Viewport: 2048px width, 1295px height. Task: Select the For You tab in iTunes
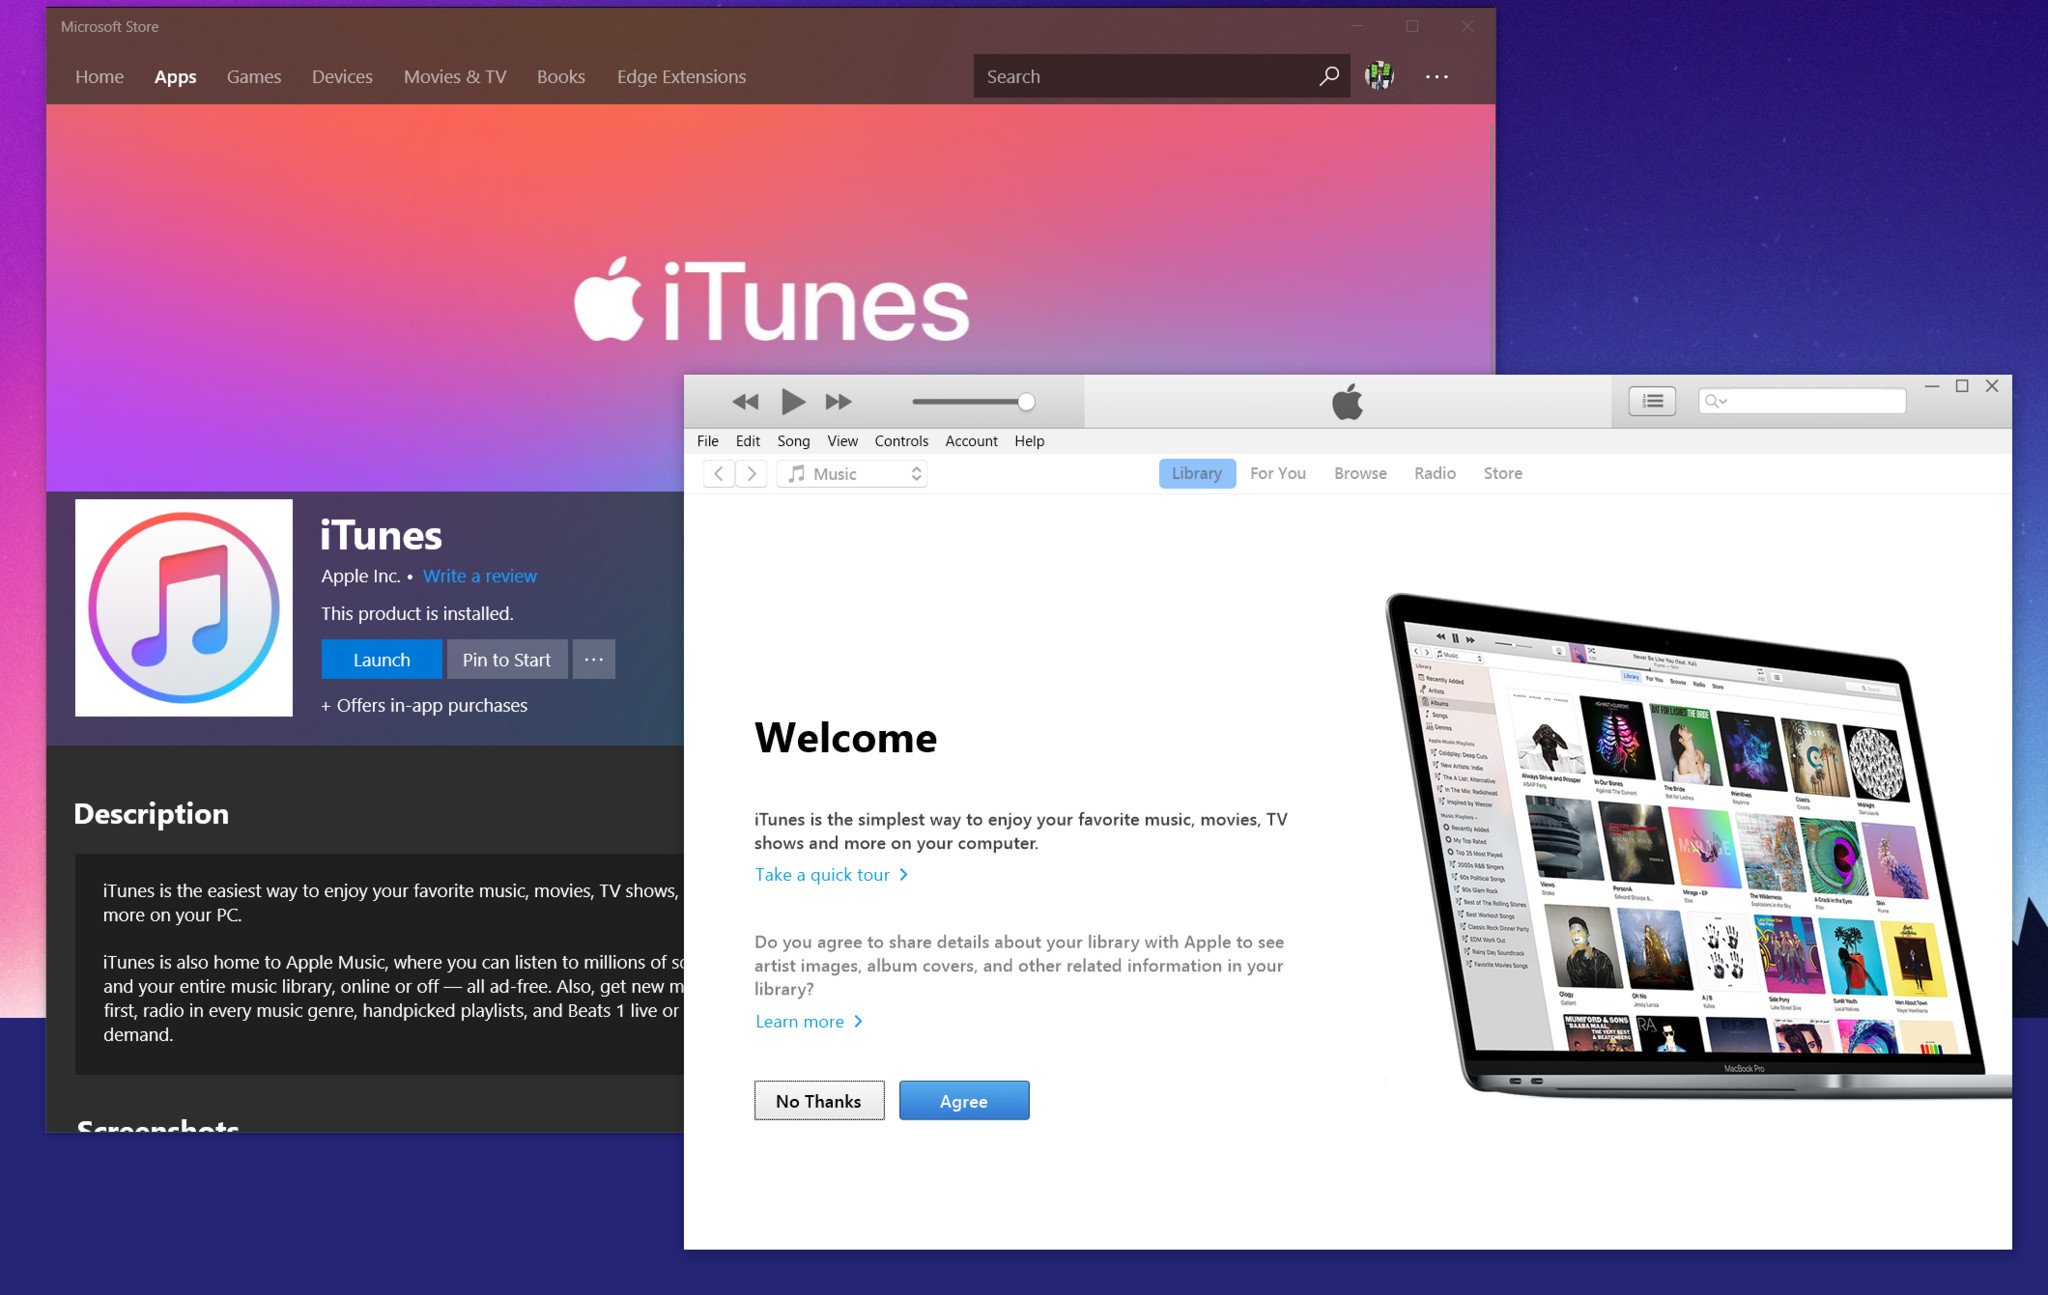click(x=1277, y=473)
